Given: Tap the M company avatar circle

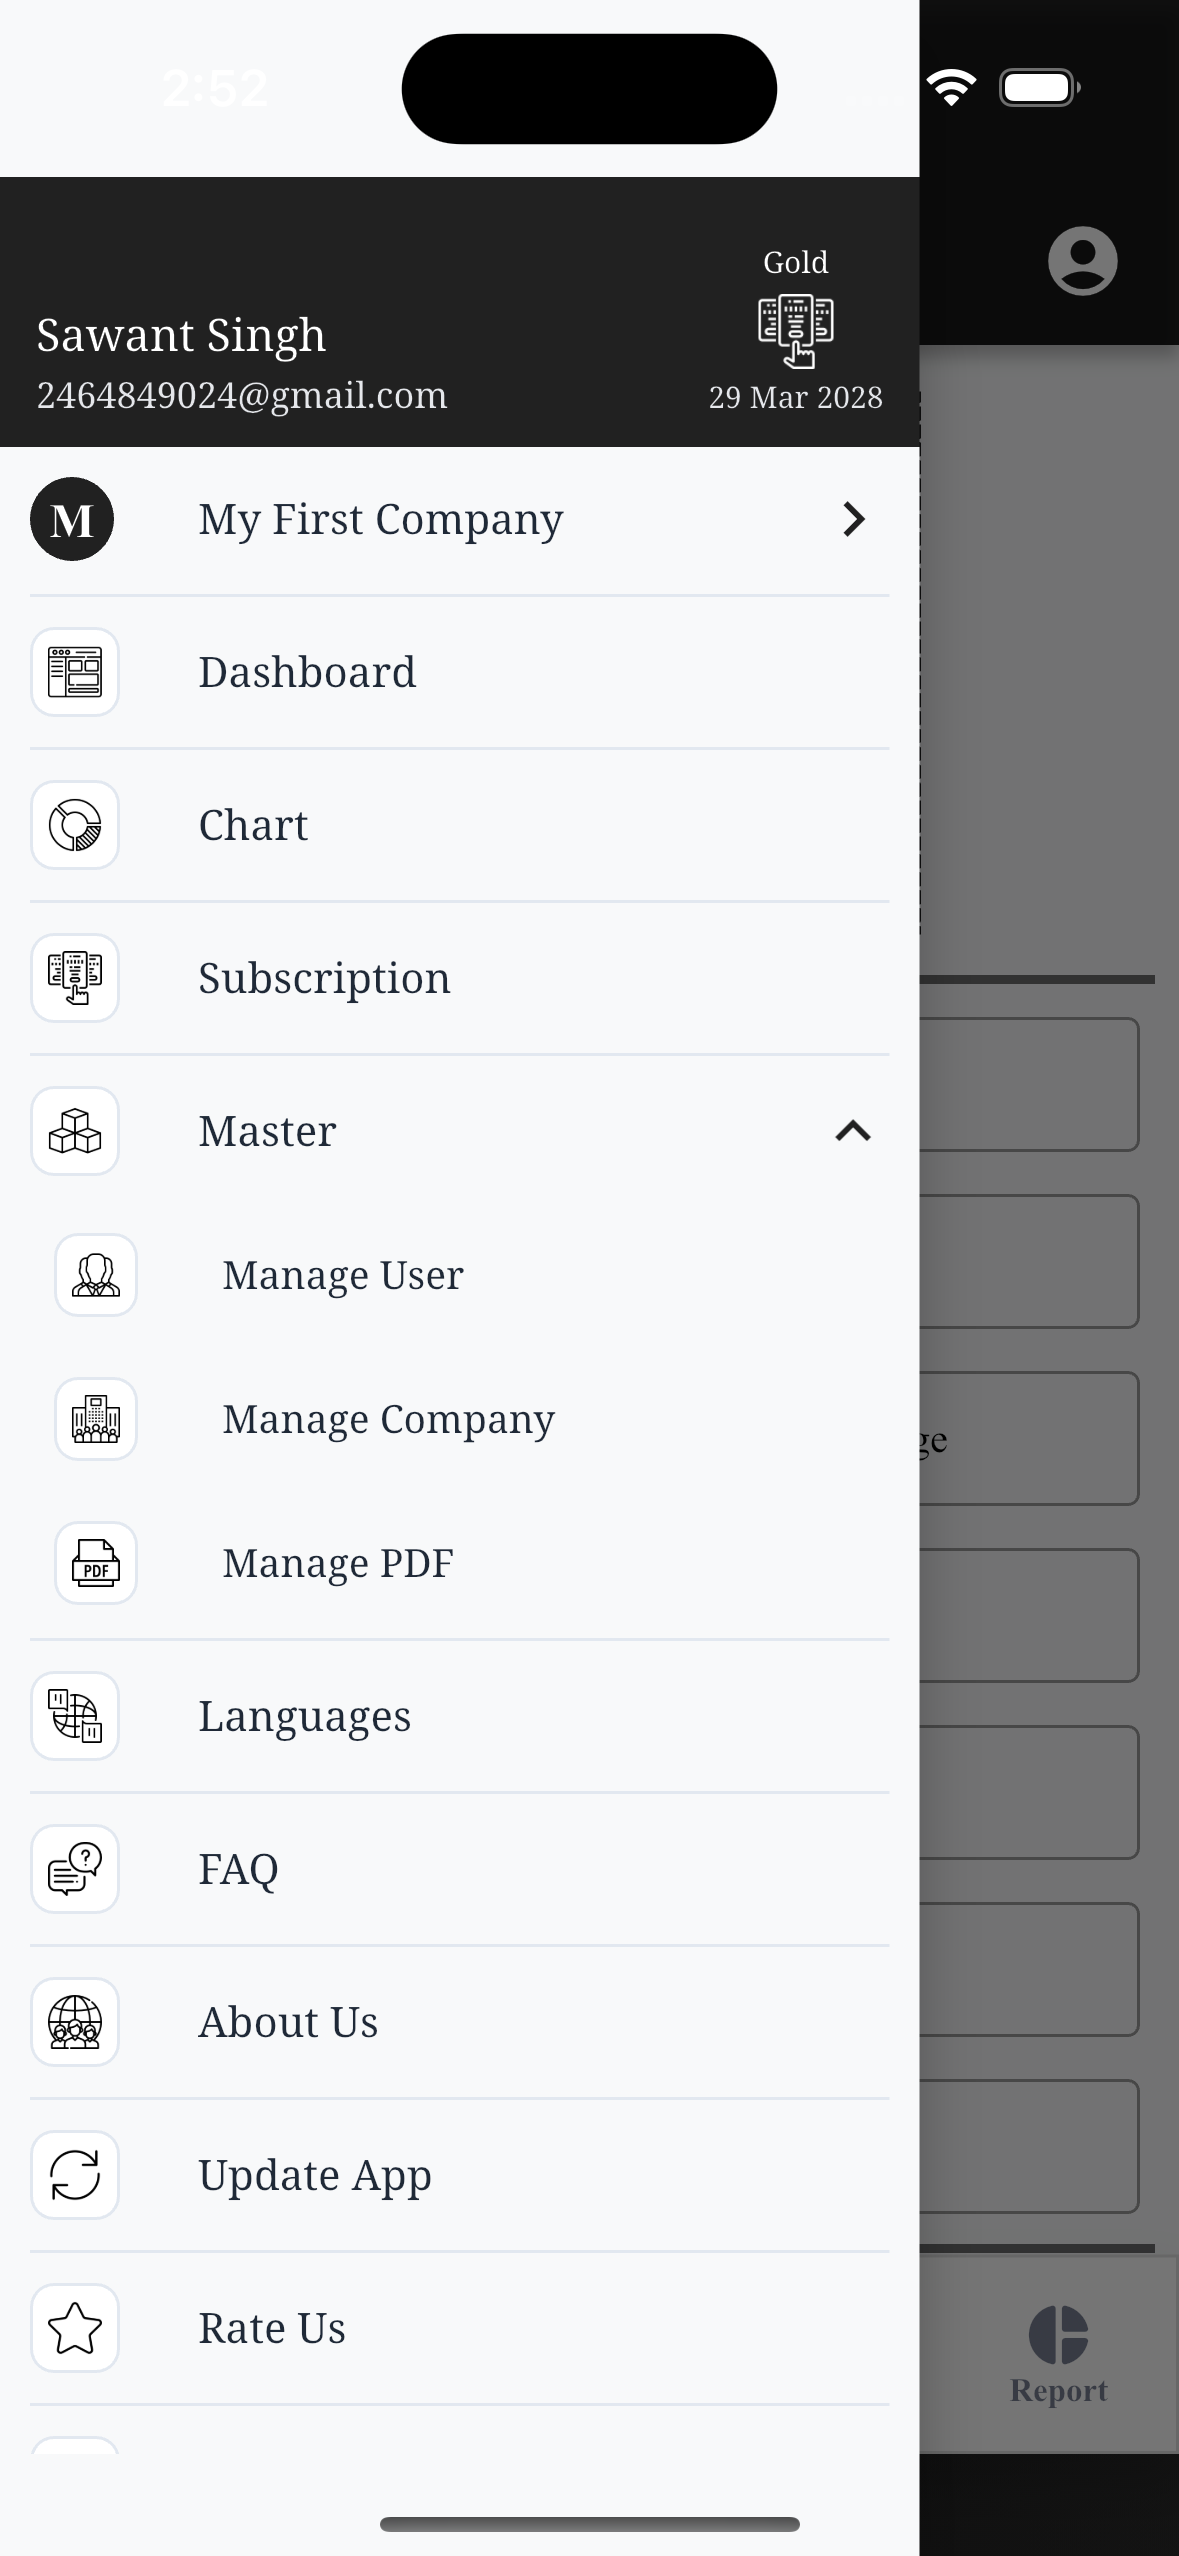Looking at the screenshot, I should [x=72, y=519].
